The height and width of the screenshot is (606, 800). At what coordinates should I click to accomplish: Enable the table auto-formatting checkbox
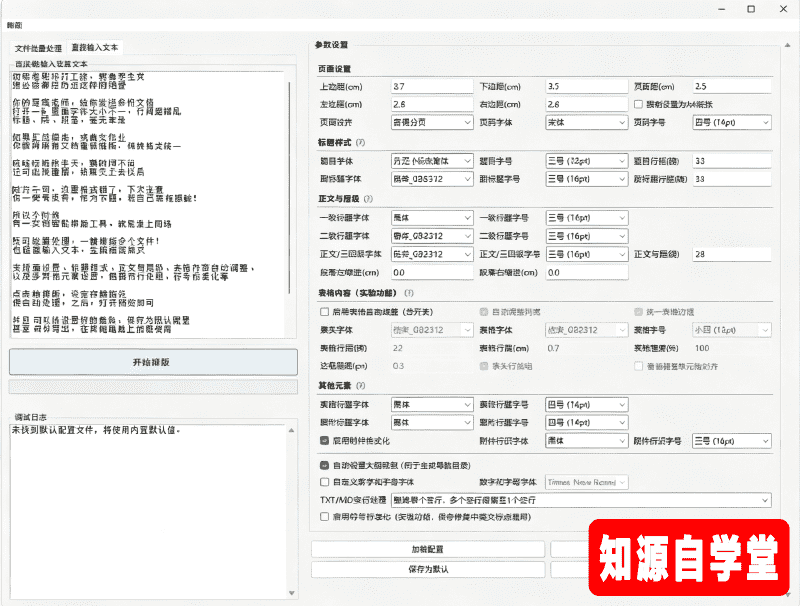click(324, 312)
